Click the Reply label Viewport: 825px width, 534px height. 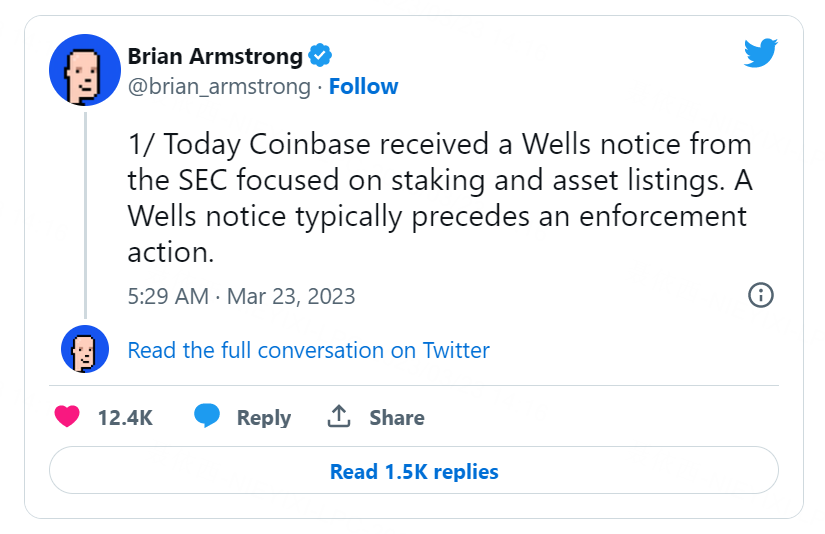pos(263,418)
